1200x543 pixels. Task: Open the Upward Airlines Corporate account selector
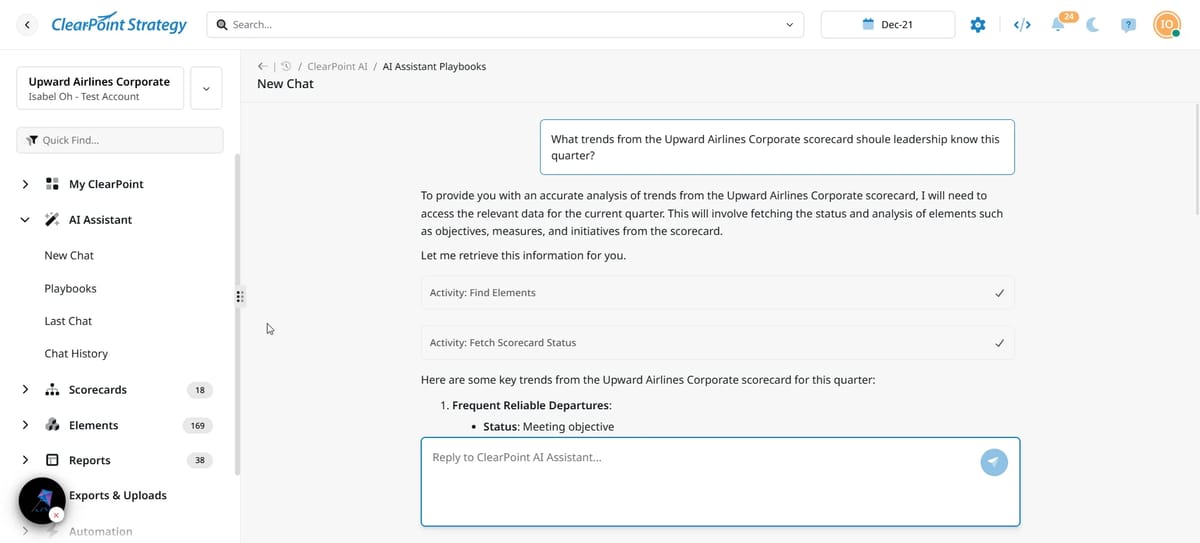(100, 88)
